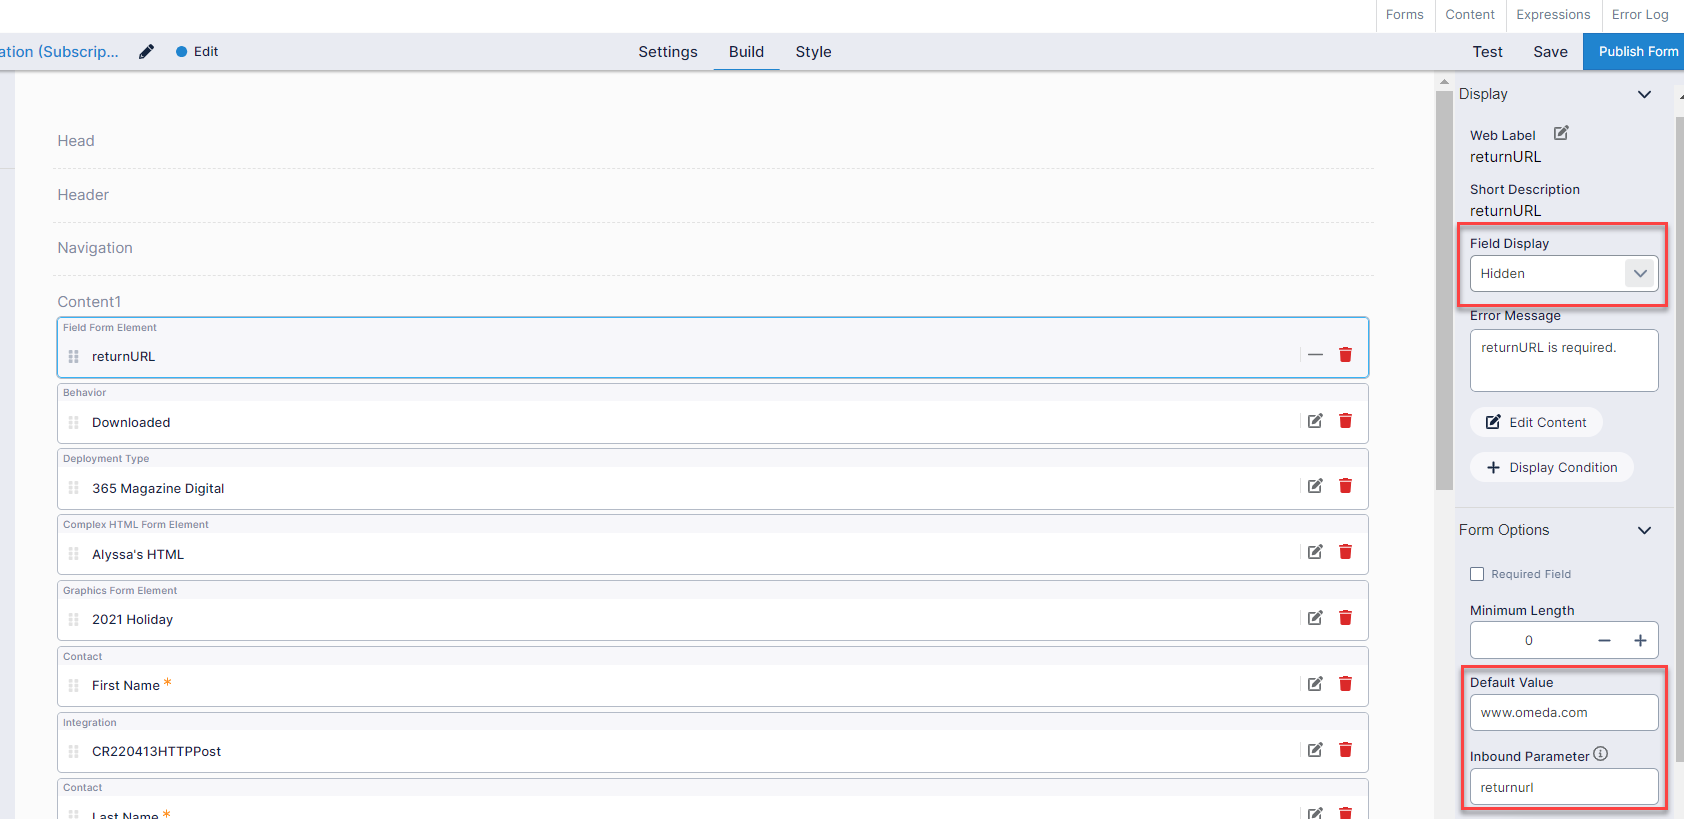Increase Minimum Length with plus button
Viewport: 1684px width, 819px height.
coord(1640,641)
